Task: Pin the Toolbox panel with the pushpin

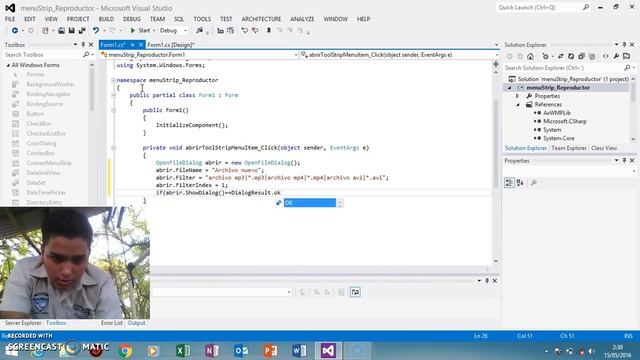Action: point(83,44)
